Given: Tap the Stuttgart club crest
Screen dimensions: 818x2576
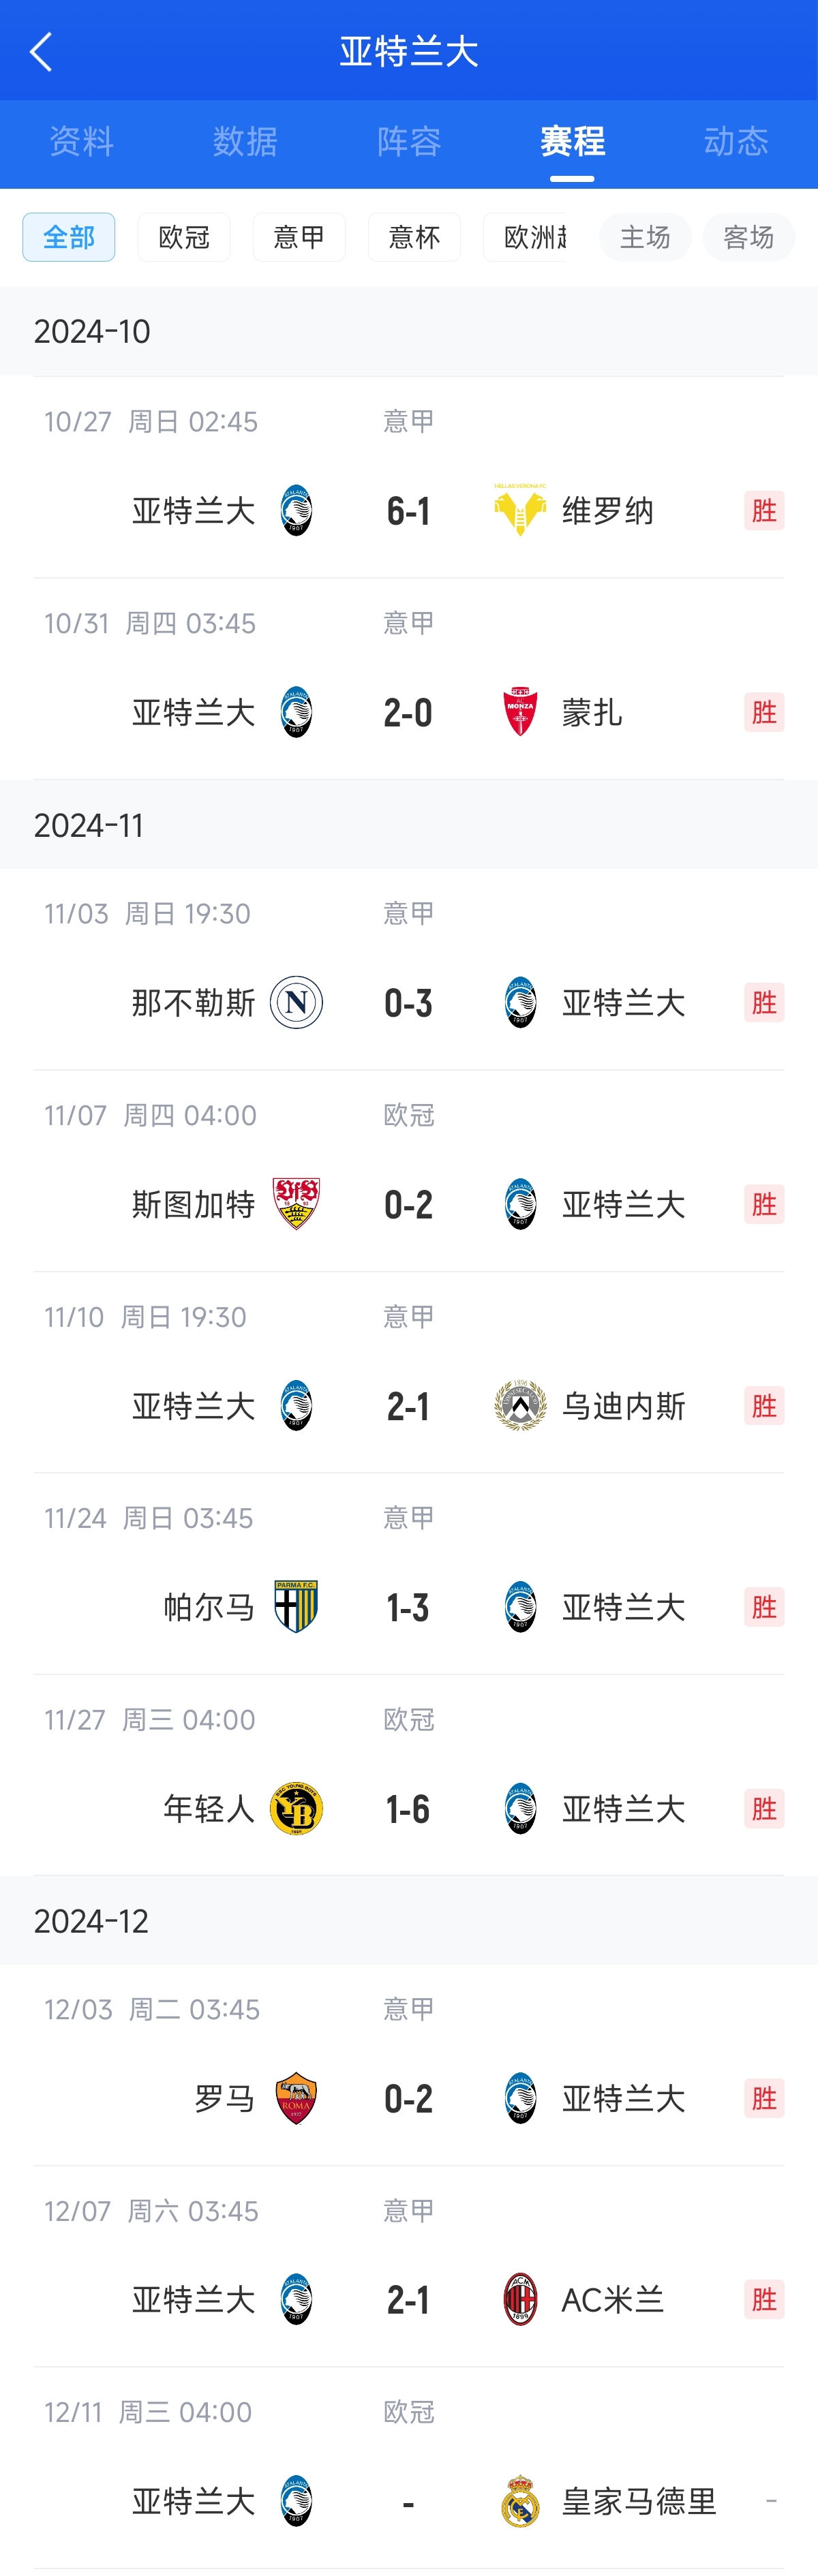Looking at the screenshot, I should (x=296, y=1204).
